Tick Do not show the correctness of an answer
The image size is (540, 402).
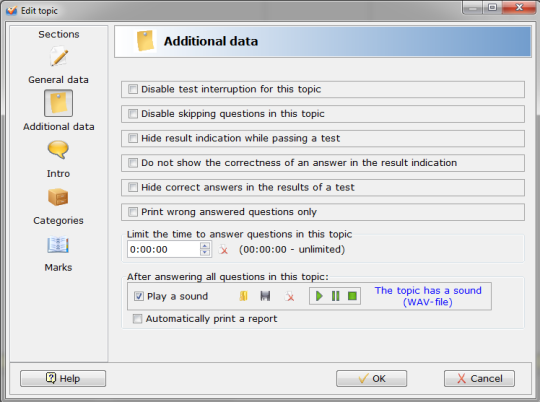133,163
